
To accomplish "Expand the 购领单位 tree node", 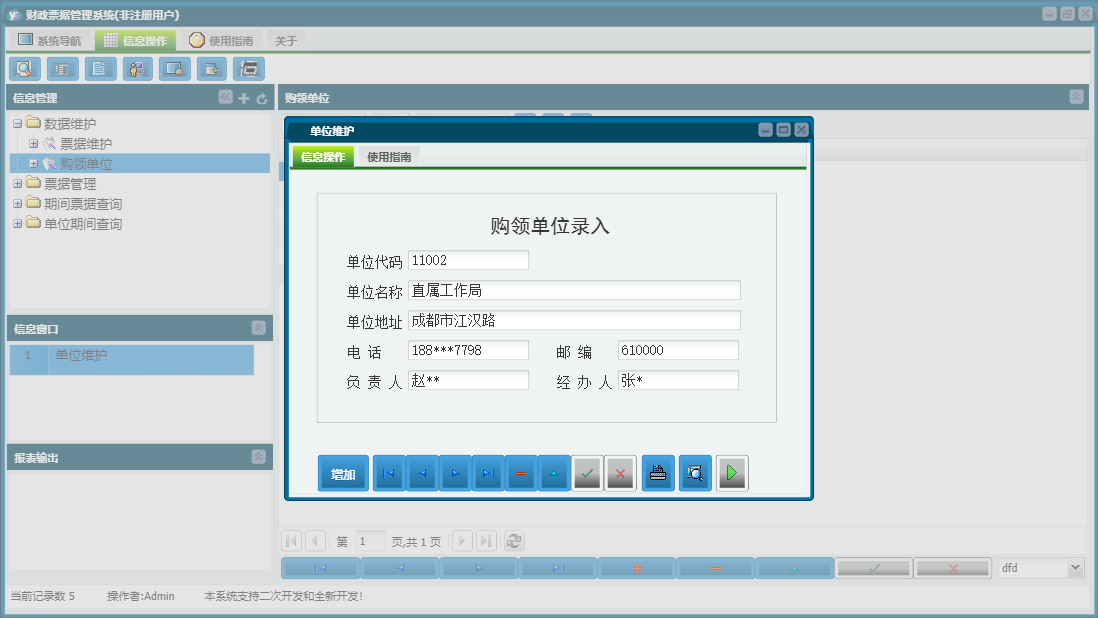I will point(33,164).
